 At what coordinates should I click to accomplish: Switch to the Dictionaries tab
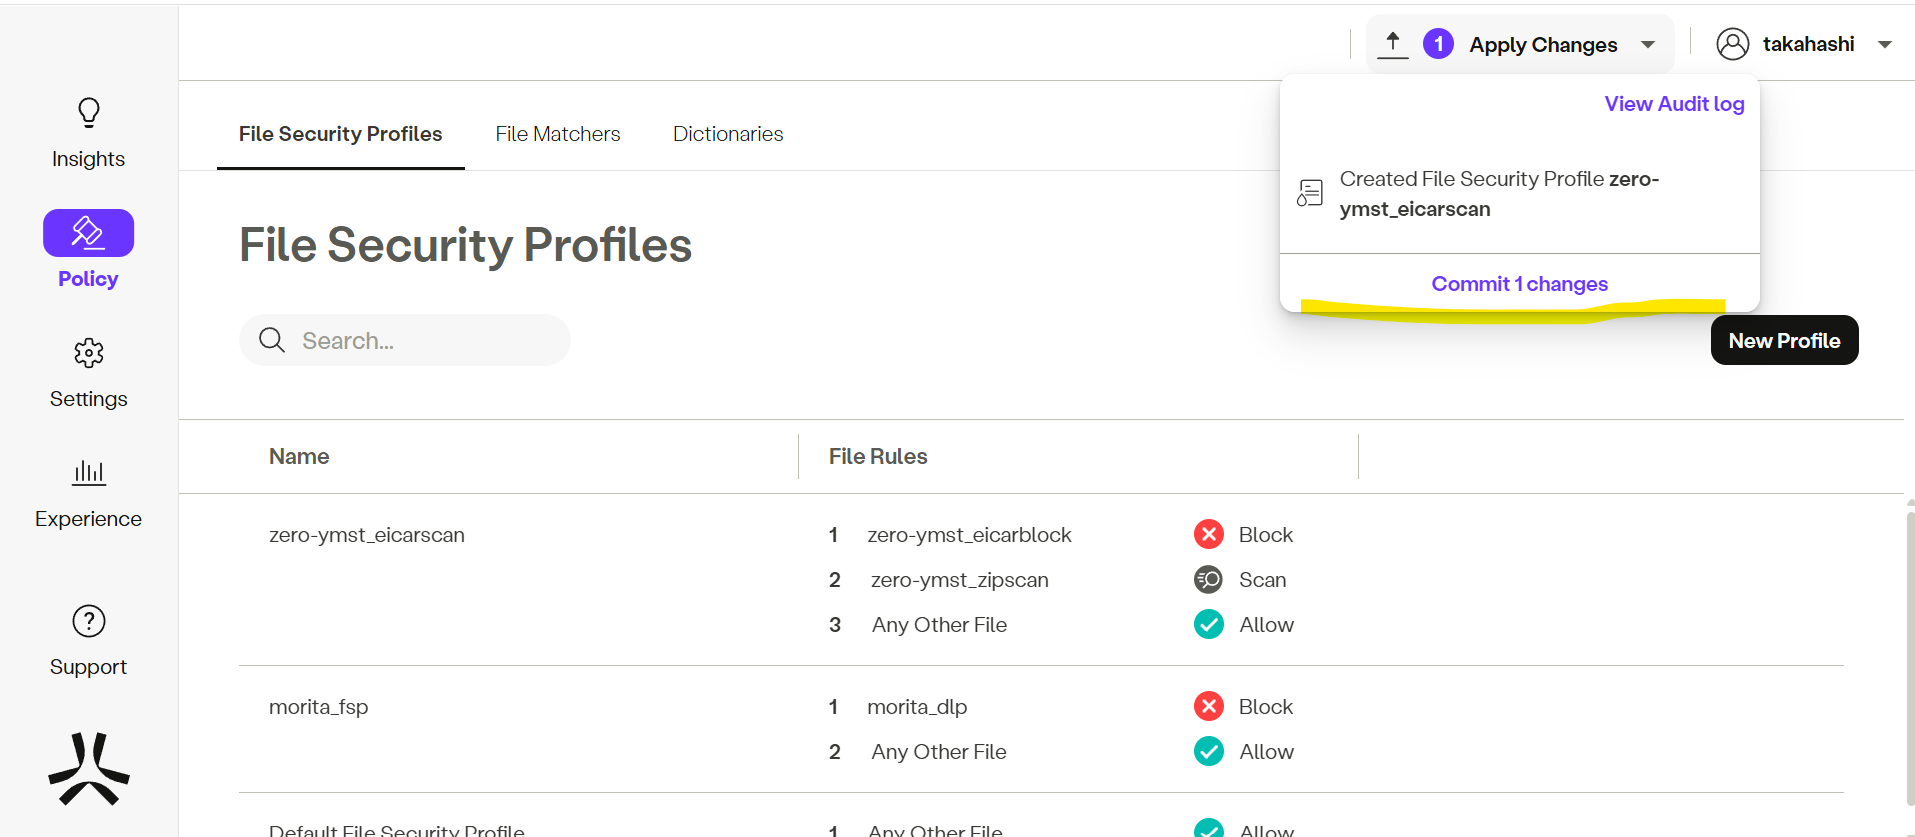click(x=727, y=134)
